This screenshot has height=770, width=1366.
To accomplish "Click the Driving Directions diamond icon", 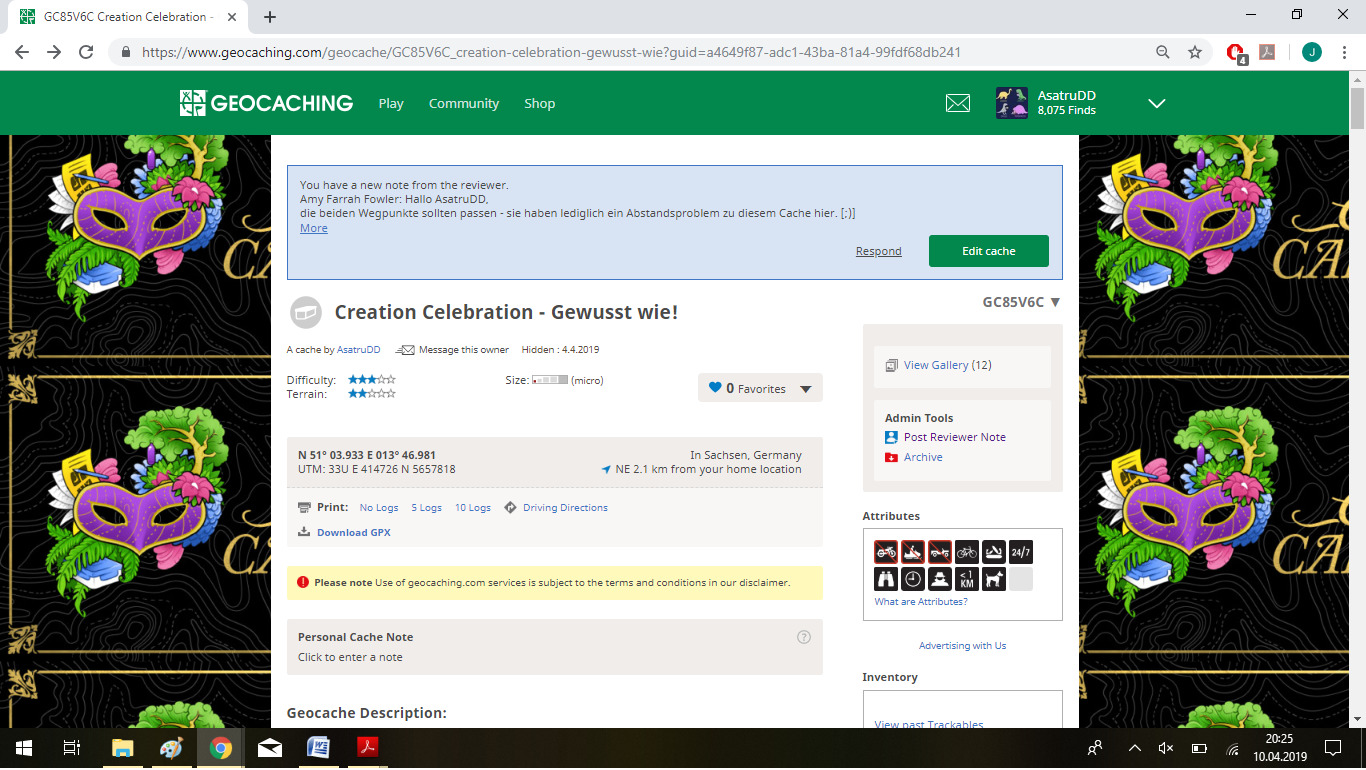I will pyautogui.click(x=511, y=508).
